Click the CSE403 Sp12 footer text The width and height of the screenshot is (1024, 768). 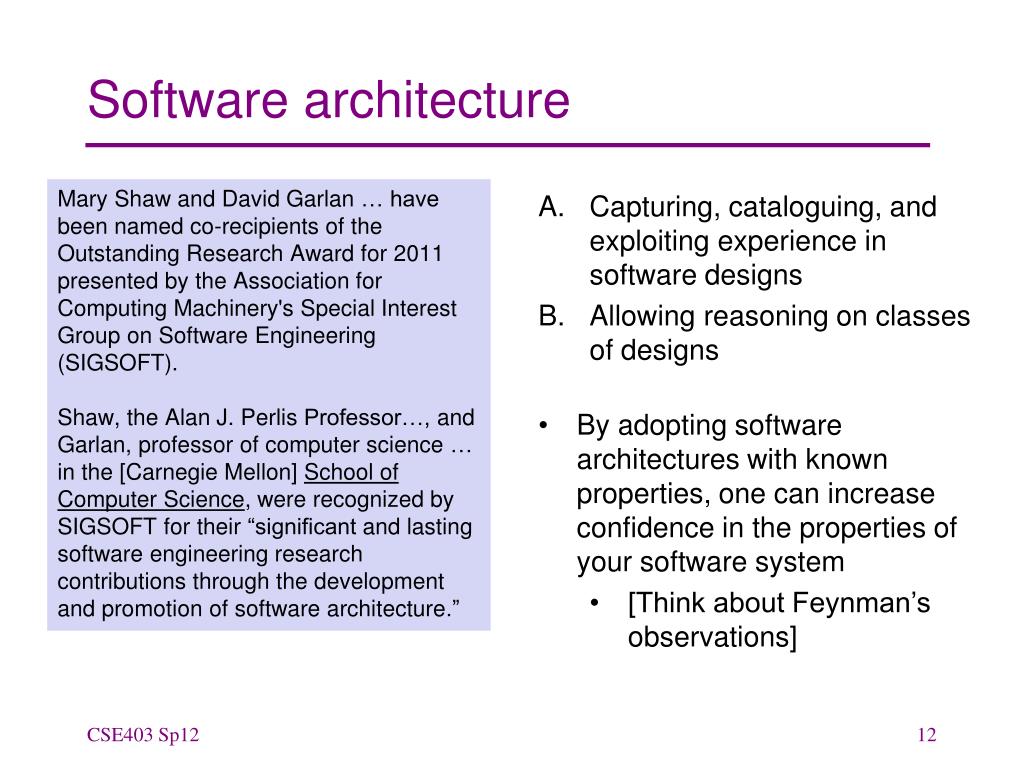(143, 735)
